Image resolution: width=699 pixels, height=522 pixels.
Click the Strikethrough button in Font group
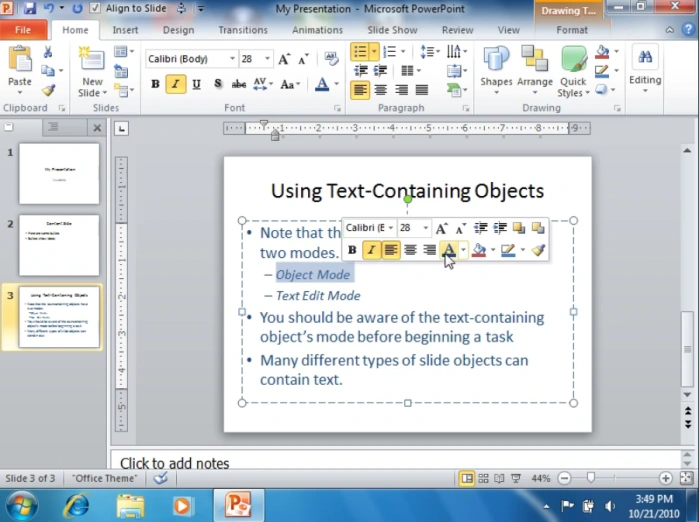point(238,84)
